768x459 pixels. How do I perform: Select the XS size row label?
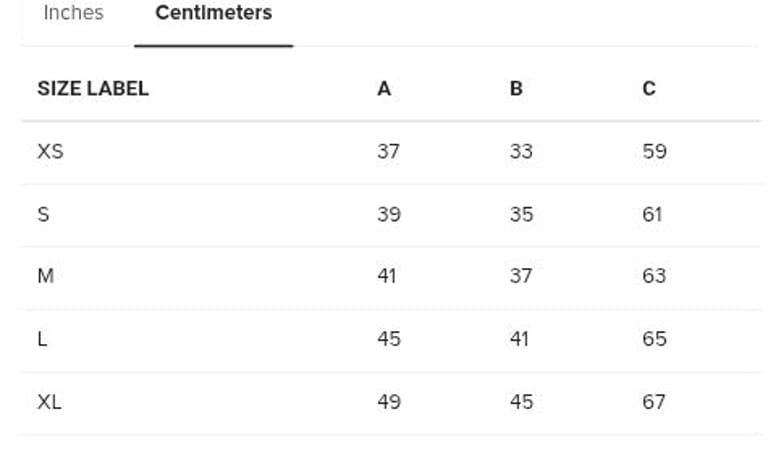[50, 152]
